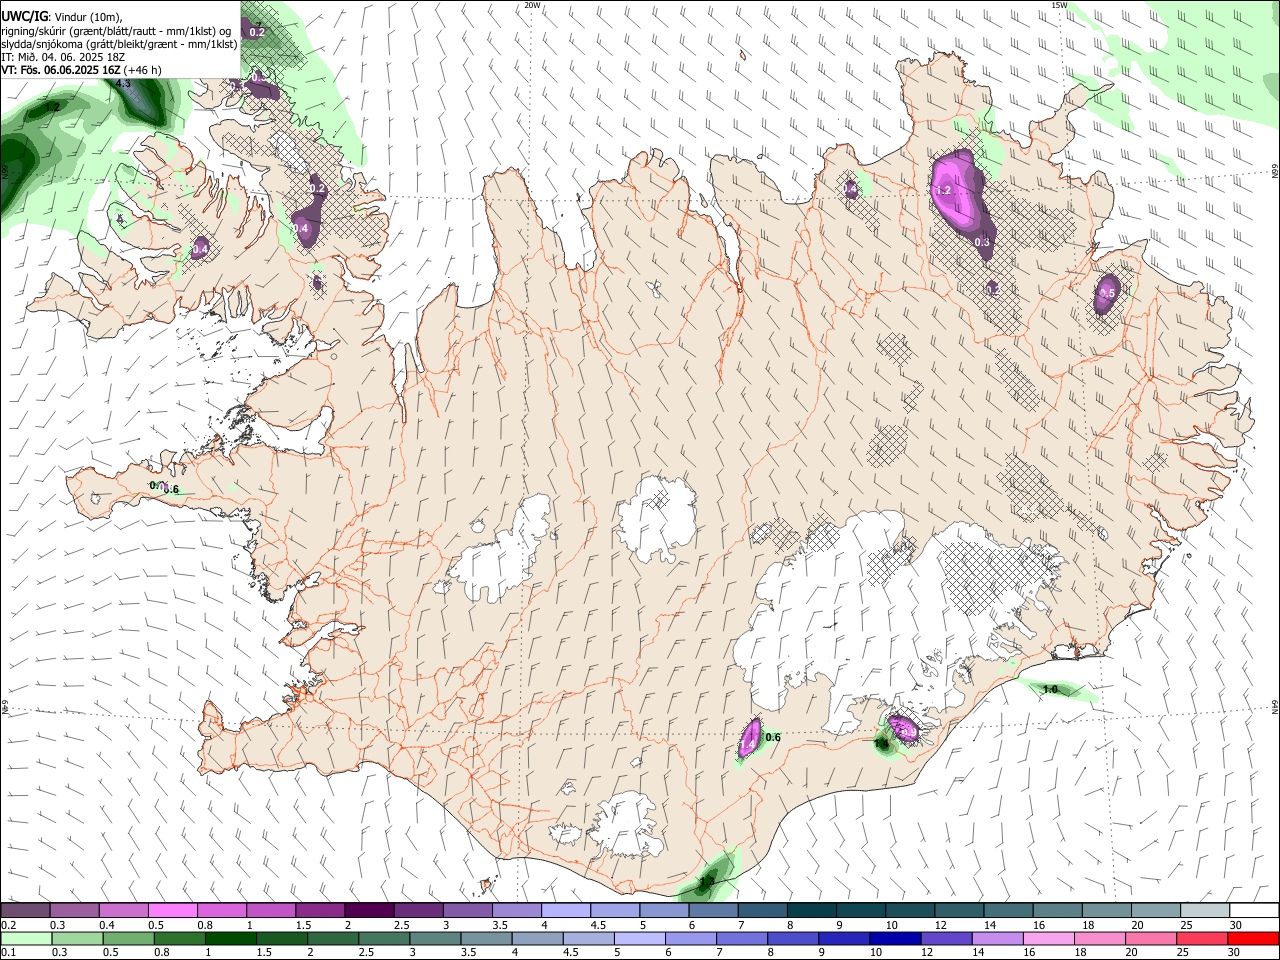Click the 'UWC/IG' heading in the title box

(24, 15)
